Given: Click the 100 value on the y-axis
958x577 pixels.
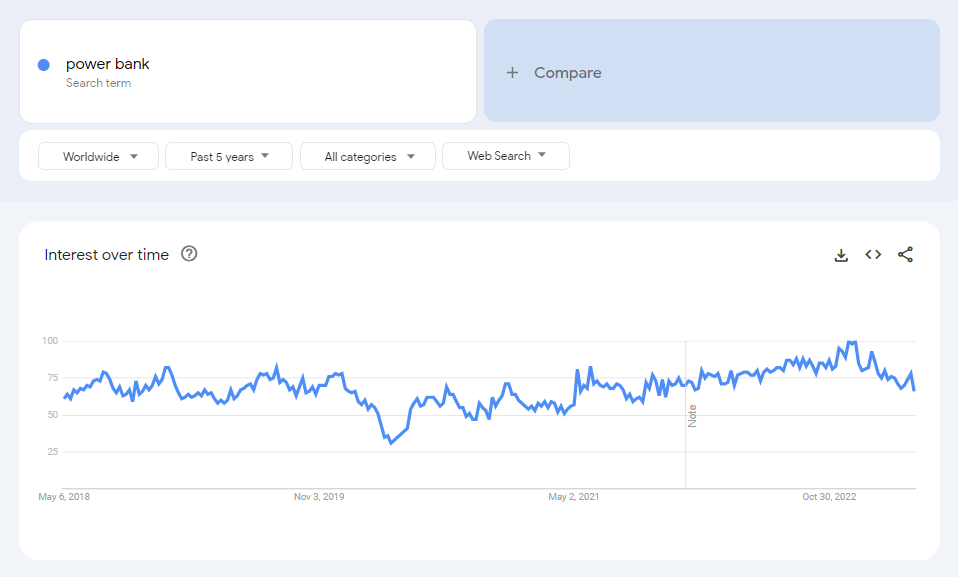Looking at the screenshot, I should tap(50, 342).
